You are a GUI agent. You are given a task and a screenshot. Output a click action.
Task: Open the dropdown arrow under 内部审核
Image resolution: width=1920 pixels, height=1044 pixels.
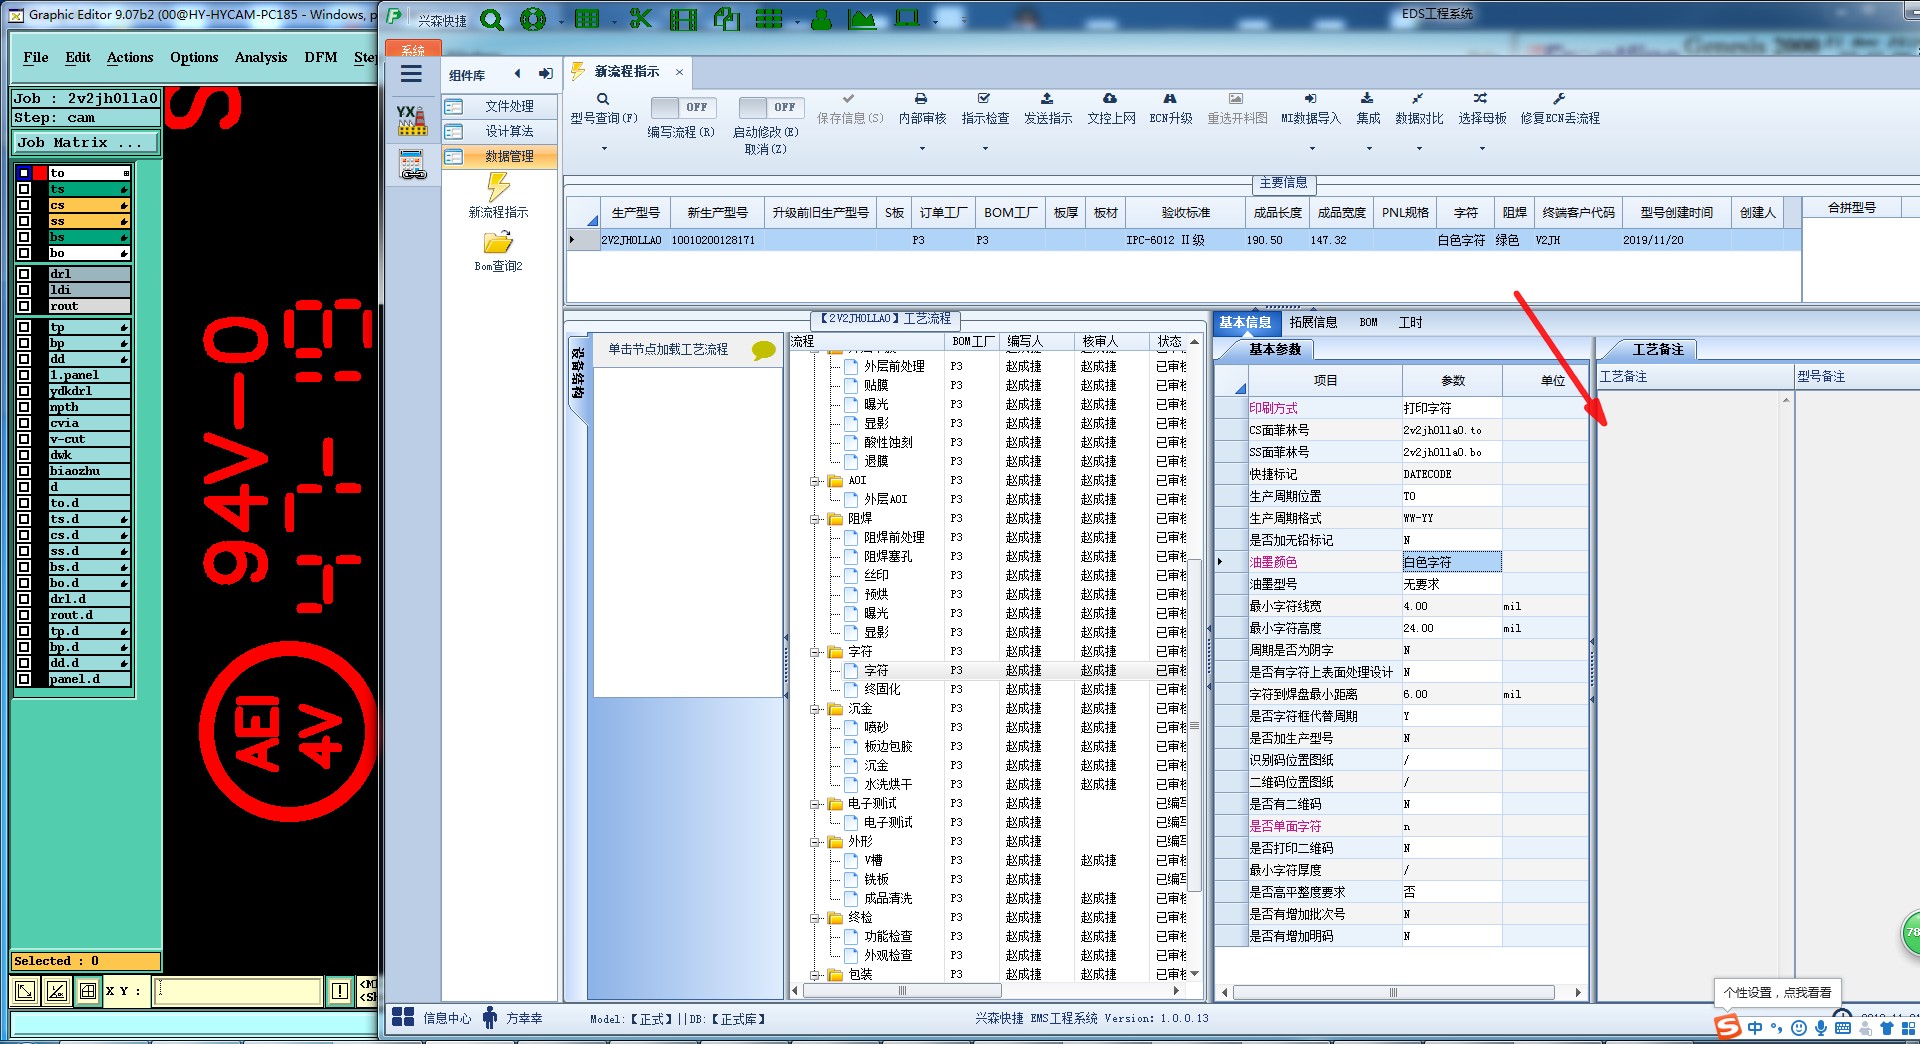(x=922, y=149)
